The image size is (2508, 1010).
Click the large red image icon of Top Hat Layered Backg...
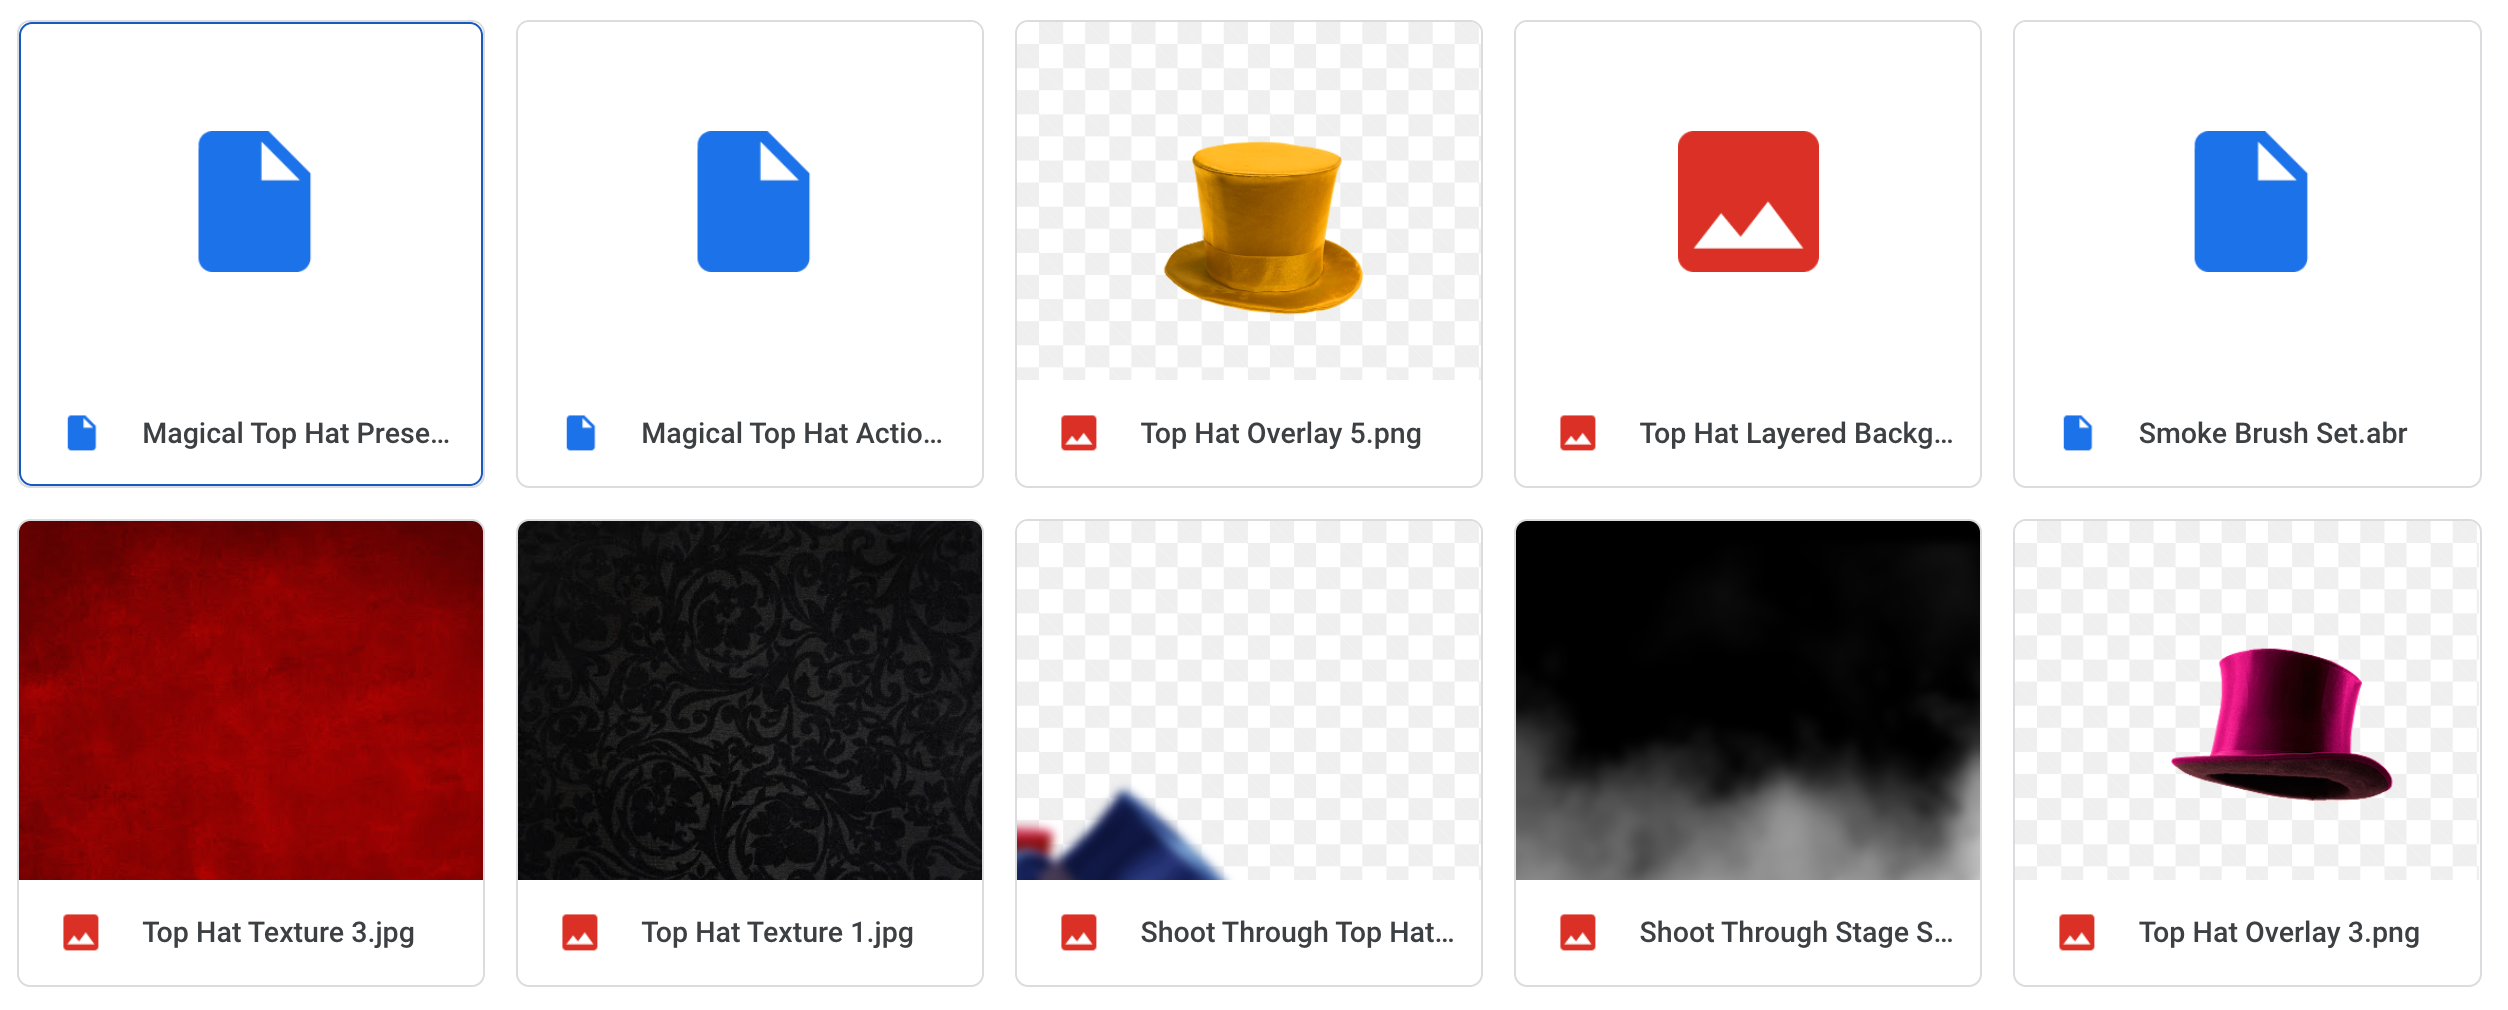pyautogui.click(x=1748, y=201)
